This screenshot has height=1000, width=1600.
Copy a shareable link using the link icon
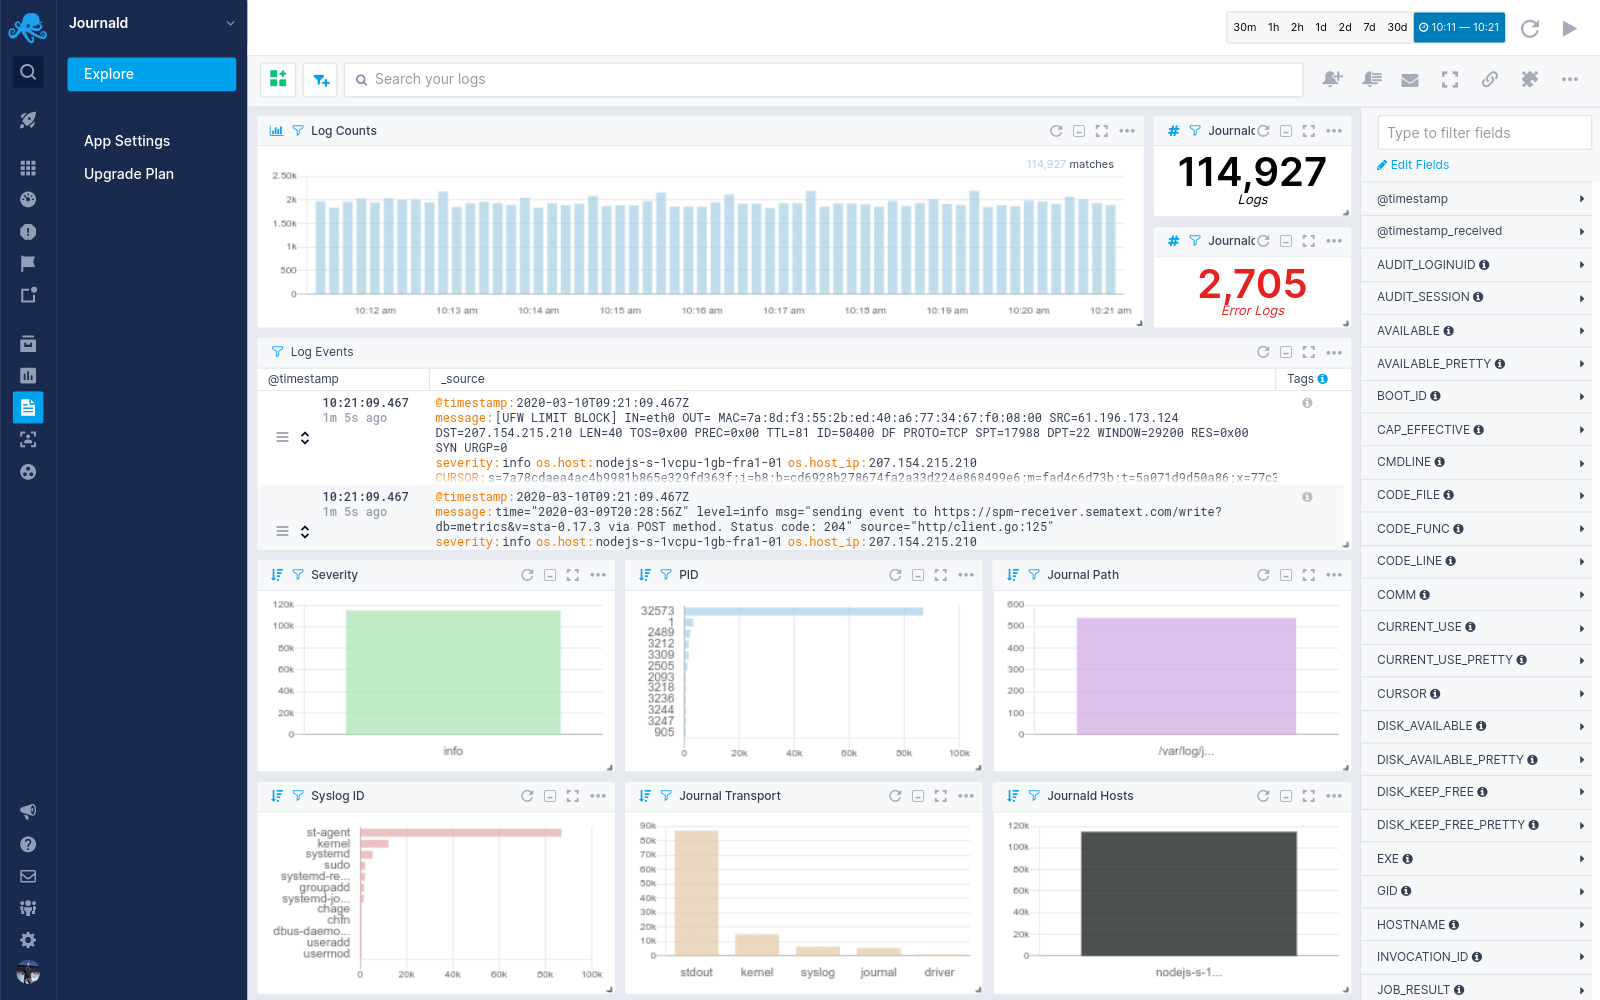(1490, 79)
